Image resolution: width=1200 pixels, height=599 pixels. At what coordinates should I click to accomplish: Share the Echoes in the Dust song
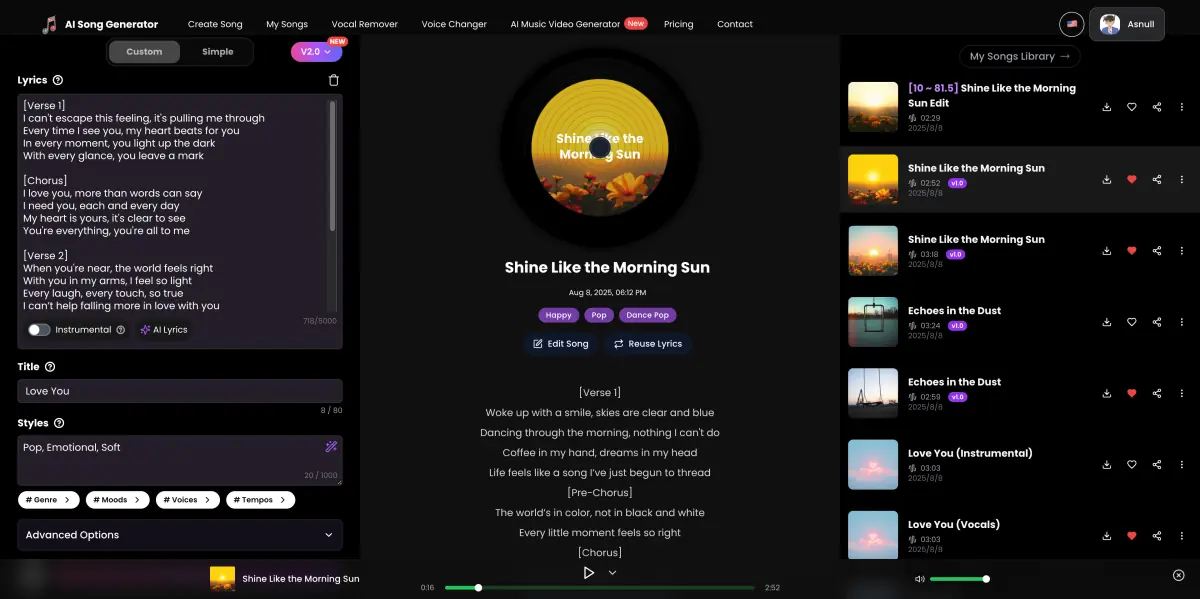click(1156, 322)
